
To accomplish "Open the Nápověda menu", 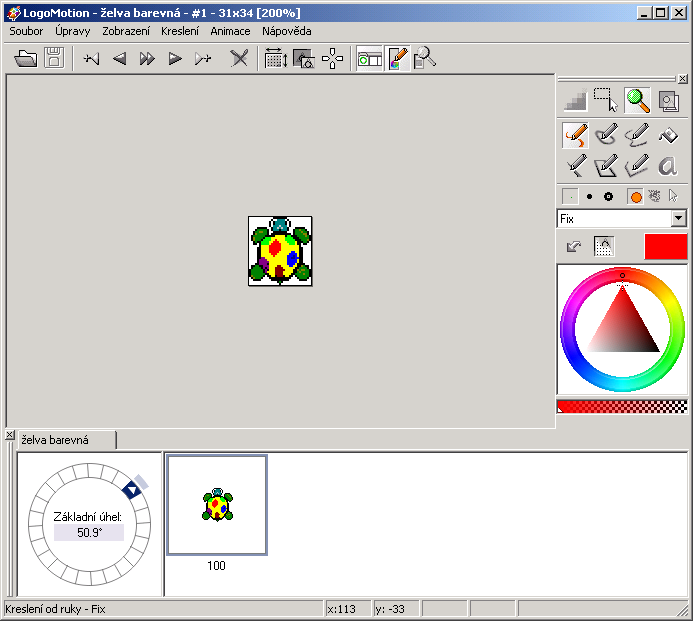I will (x=287, y=31).
